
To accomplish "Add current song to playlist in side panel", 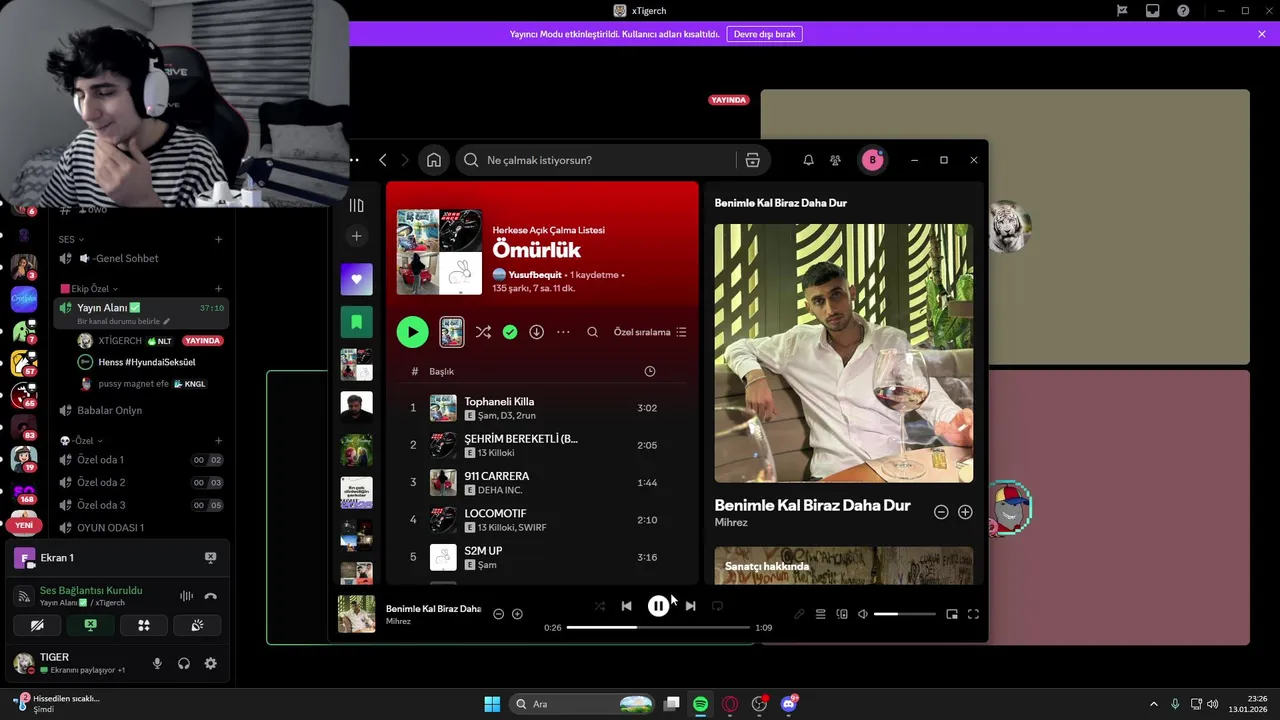I will click(965, 512).
